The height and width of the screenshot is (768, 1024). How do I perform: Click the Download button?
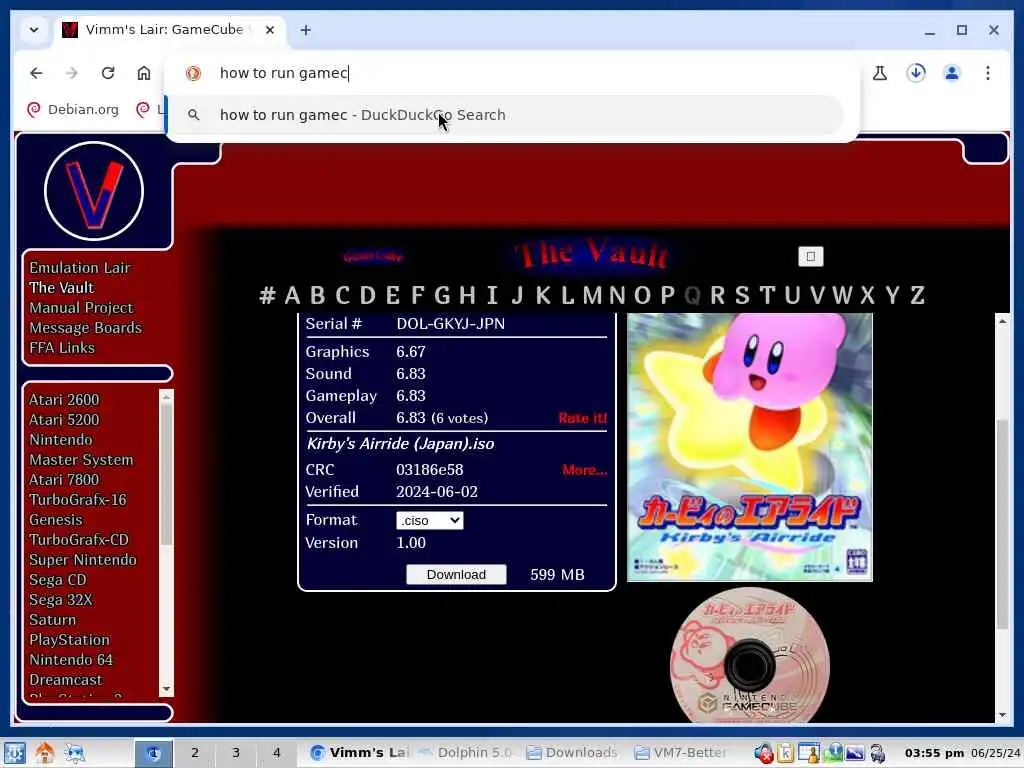point(456,575)
